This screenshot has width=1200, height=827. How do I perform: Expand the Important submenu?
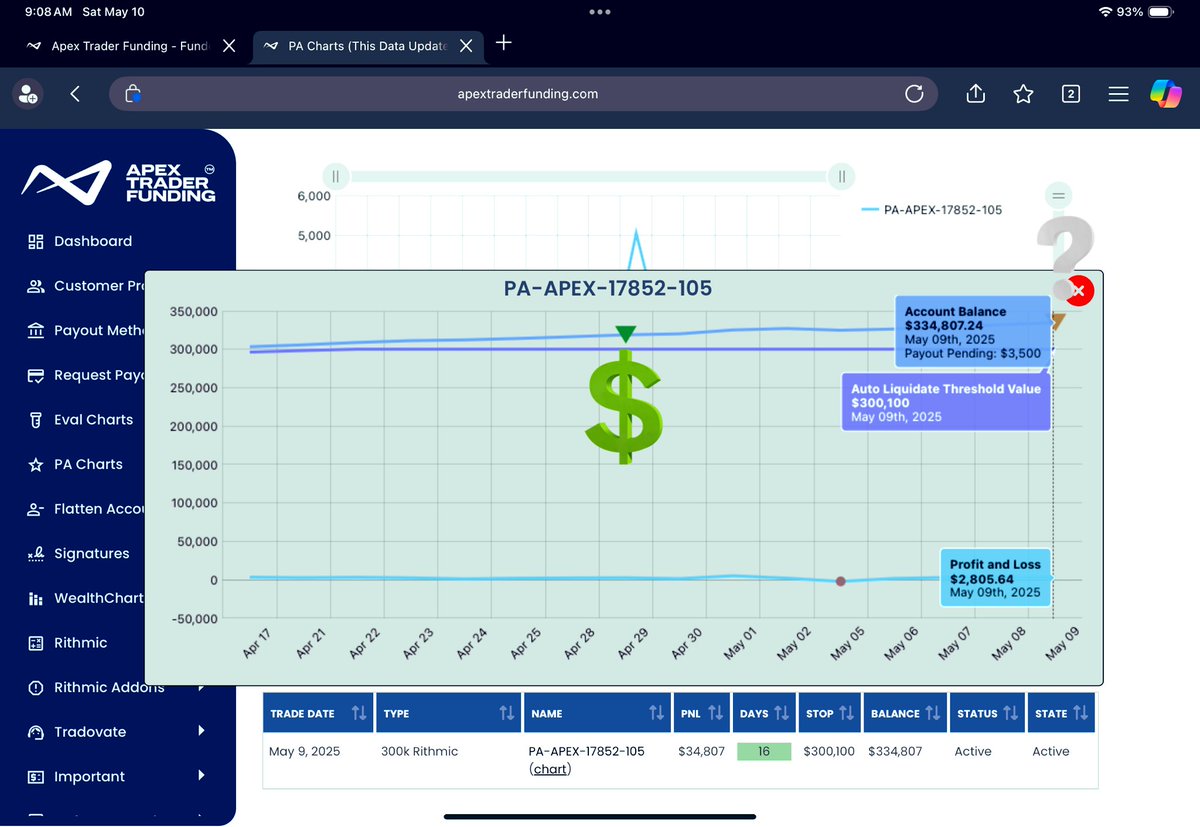click(x=201, y=776)
